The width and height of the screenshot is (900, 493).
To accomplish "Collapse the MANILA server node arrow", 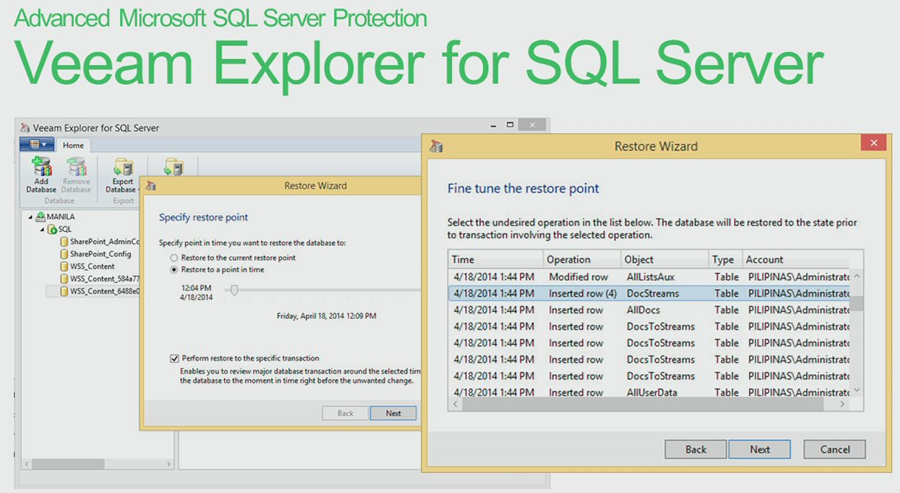I will tap(30, 217).
